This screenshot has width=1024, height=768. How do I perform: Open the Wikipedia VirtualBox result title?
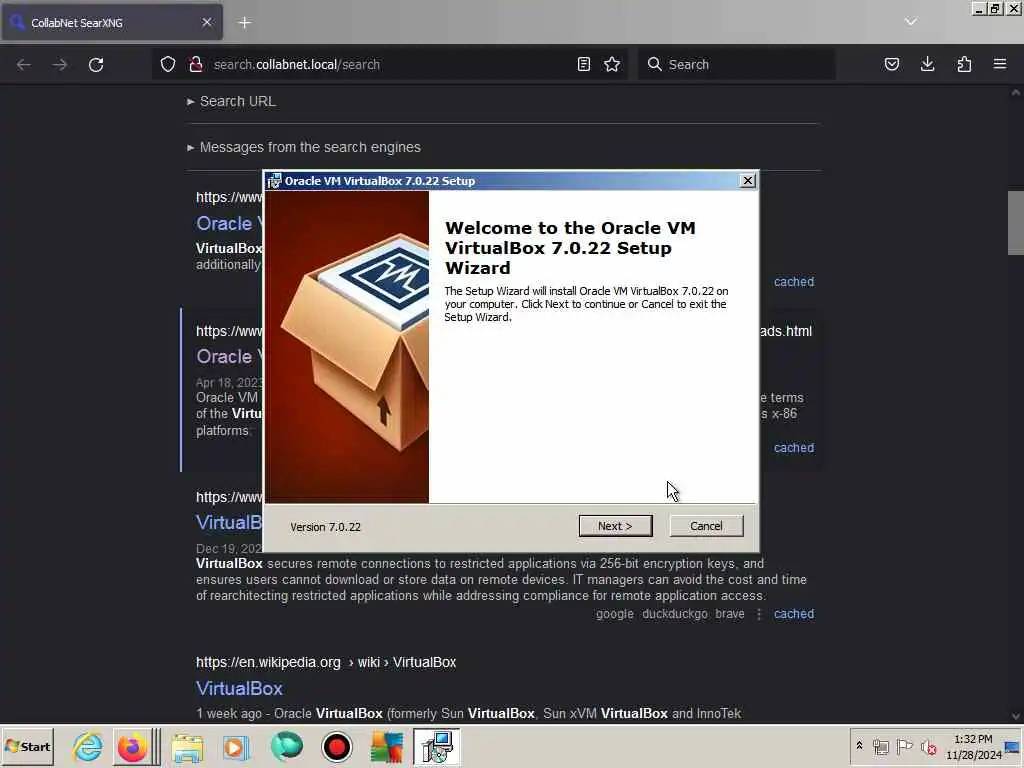click(239, 688)
